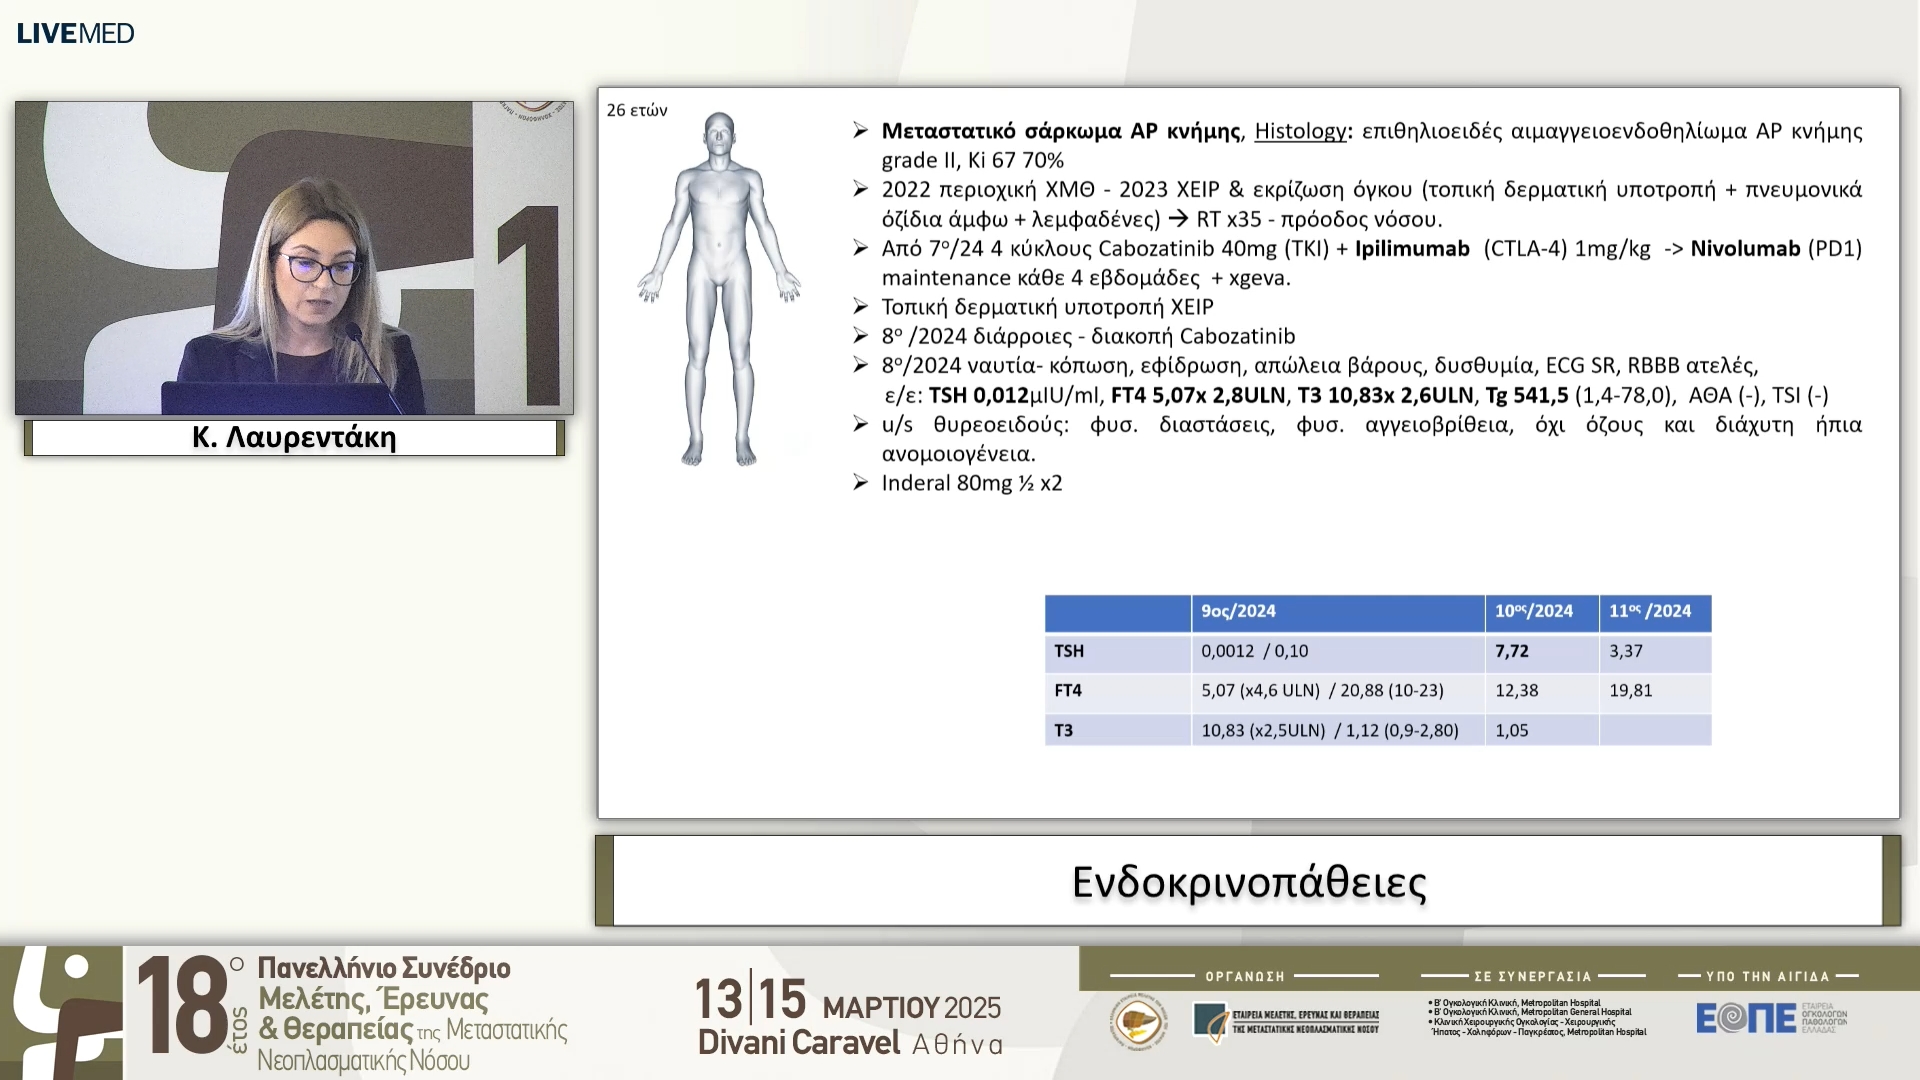Click the Inderal 80mg bullet line

971,484
